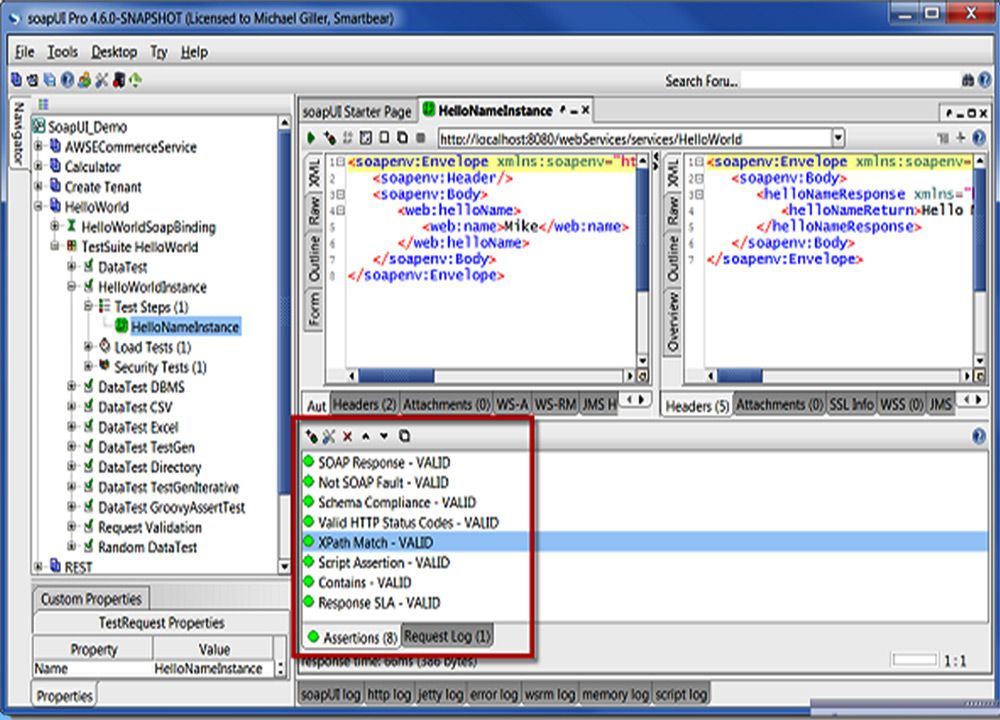Click the help icon in the request editor toolbar
Viewport: 1000px width, 720px height.
pos(979,137)
